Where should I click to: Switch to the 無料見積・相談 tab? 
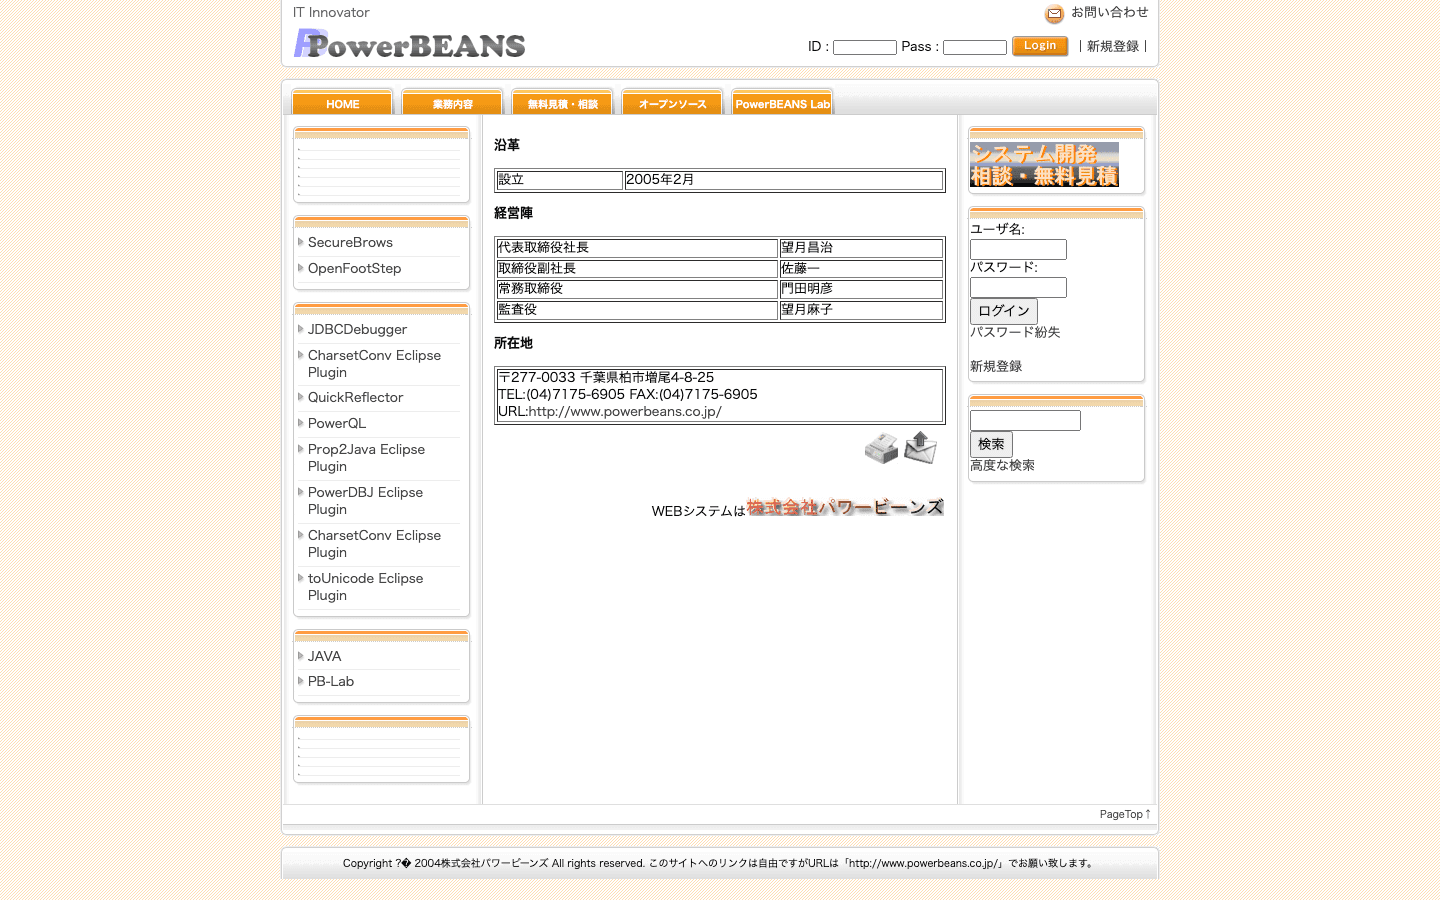coord(562,103)
